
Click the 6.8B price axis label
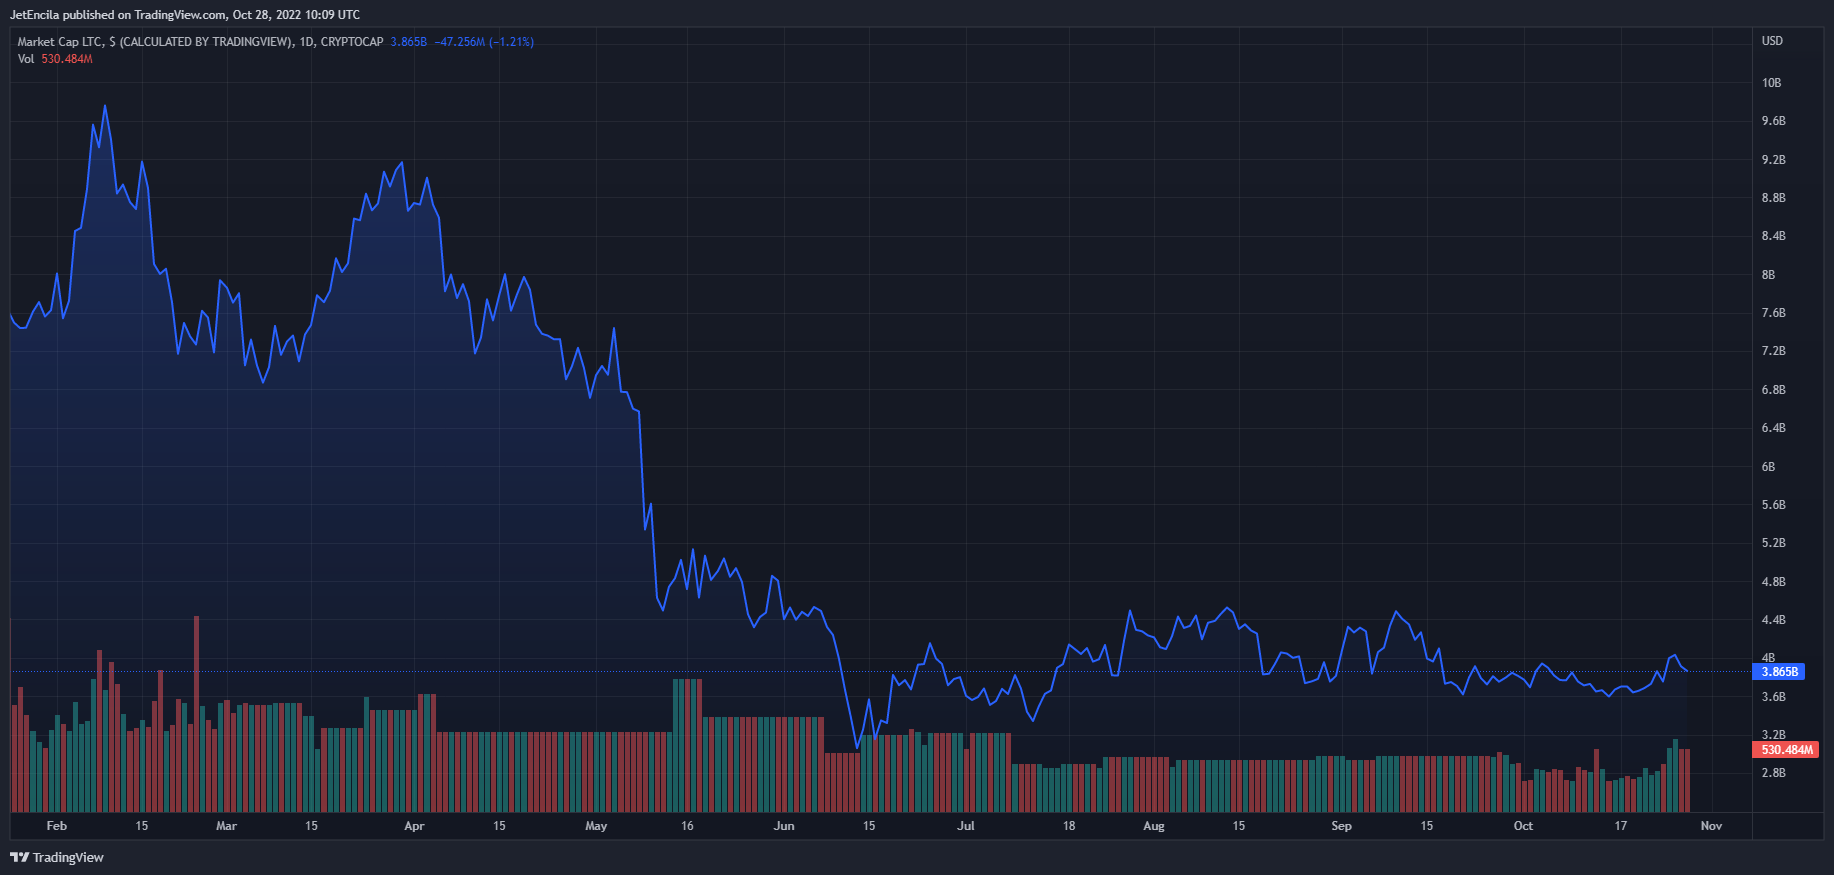[1773, 390]
